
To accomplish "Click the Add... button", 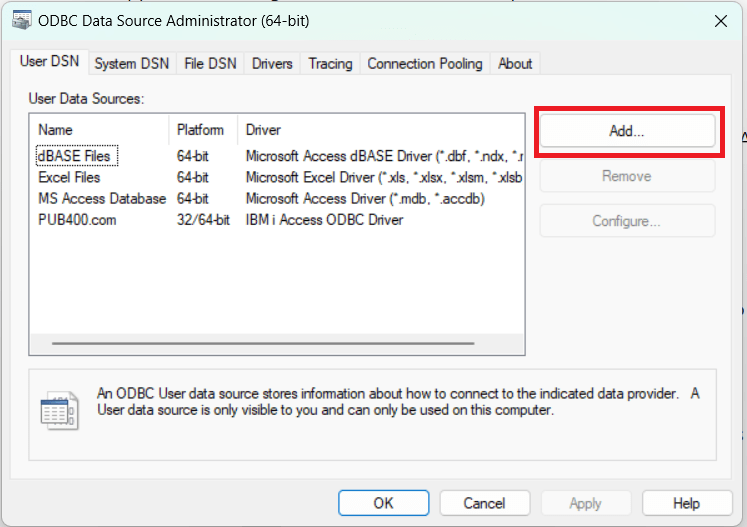I will [x=627, y=131].
